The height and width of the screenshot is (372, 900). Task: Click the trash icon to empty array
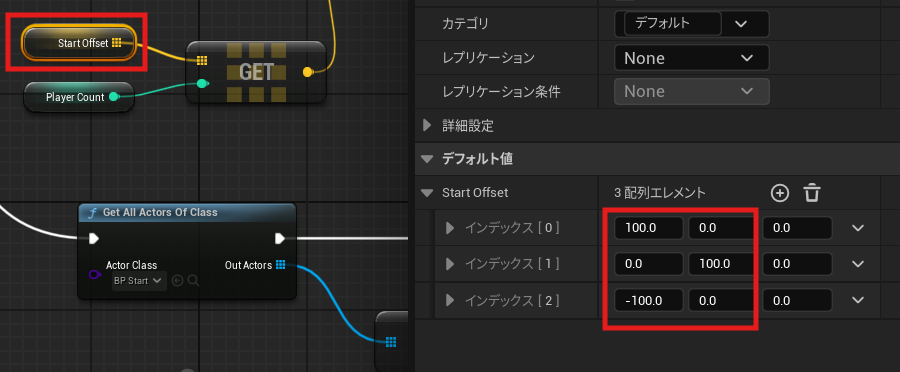click(812, 193)
